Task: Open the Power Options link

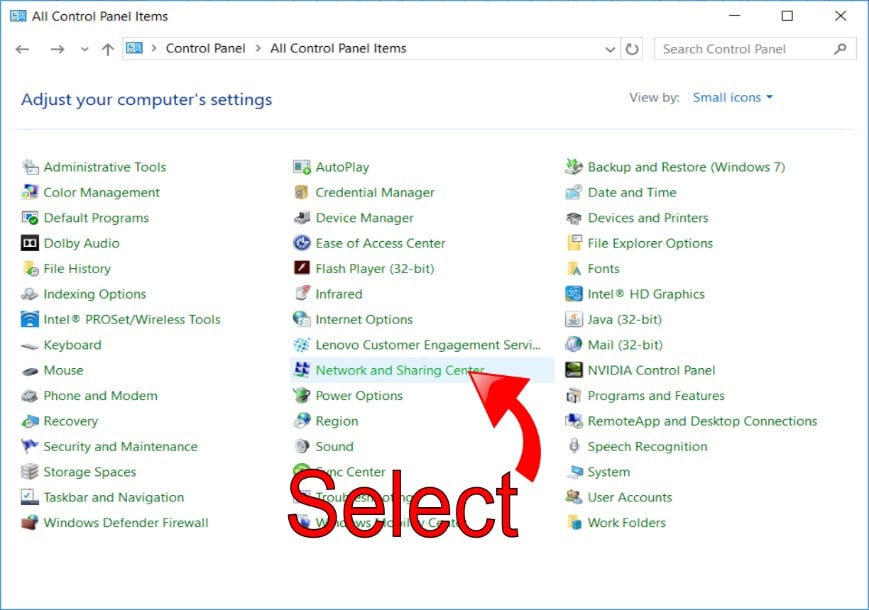Action: pyautogui.click(x=359, y=396)
